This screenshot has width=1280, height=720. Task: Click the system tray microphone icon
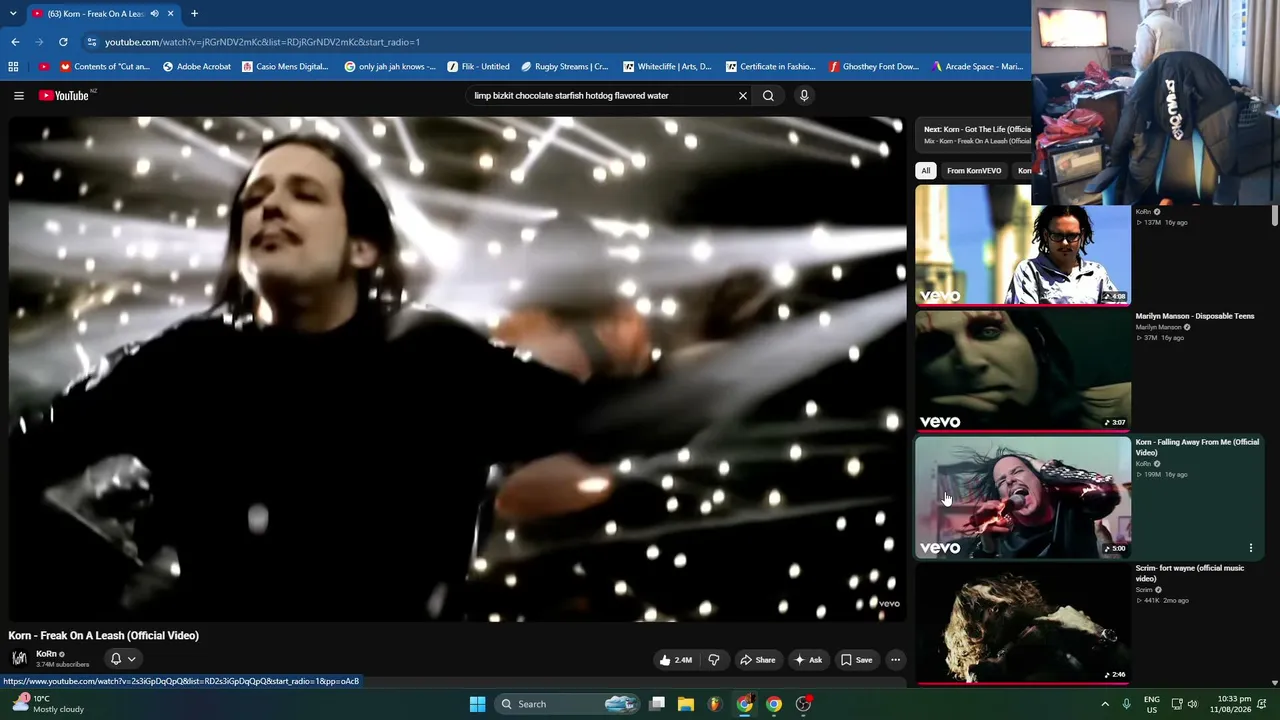[1127, 704]
